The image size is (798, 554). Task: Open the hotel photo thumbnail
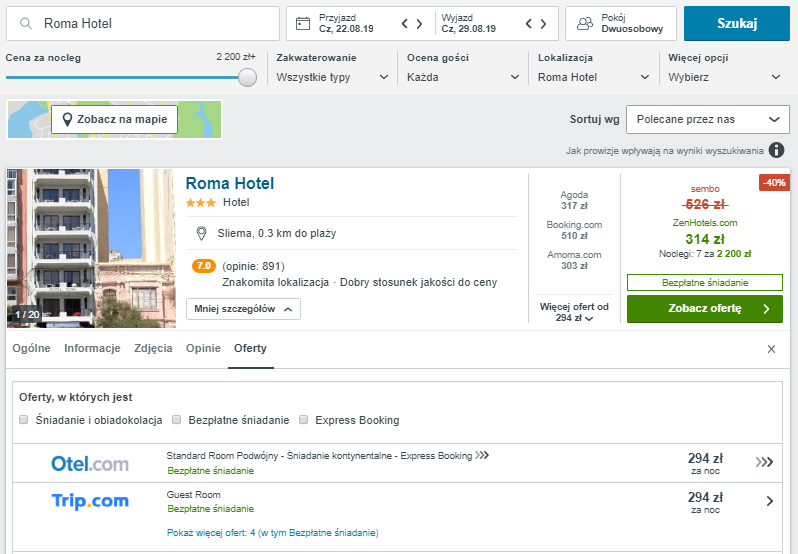(92, 248)
